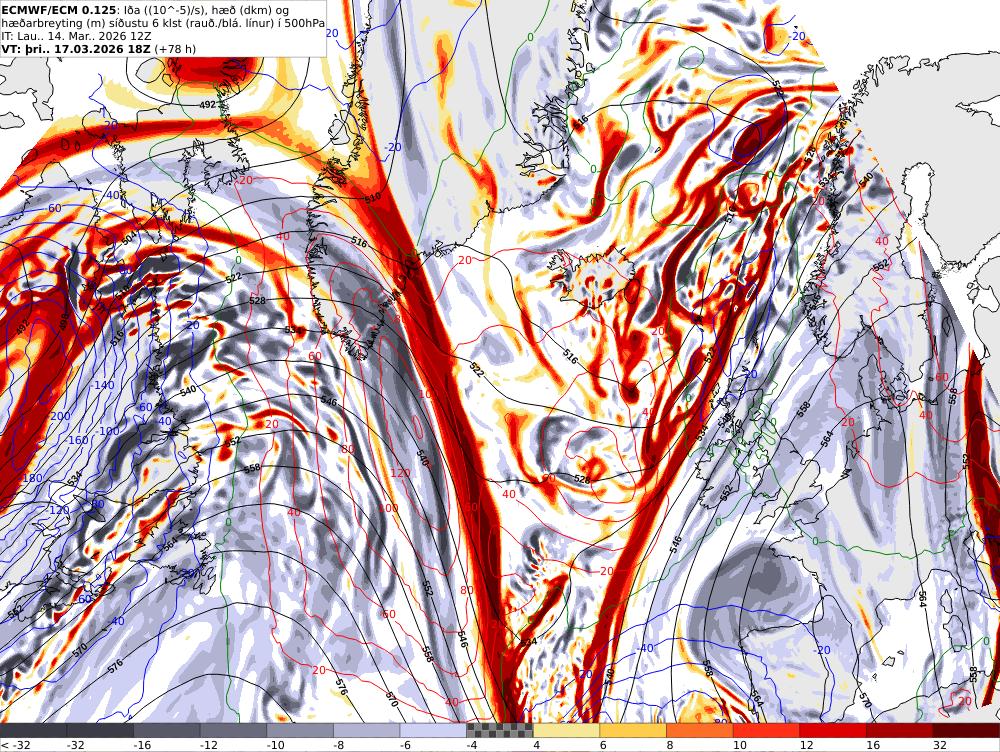
Task: Click the '< -32' legend label
Action: point(16,745)
